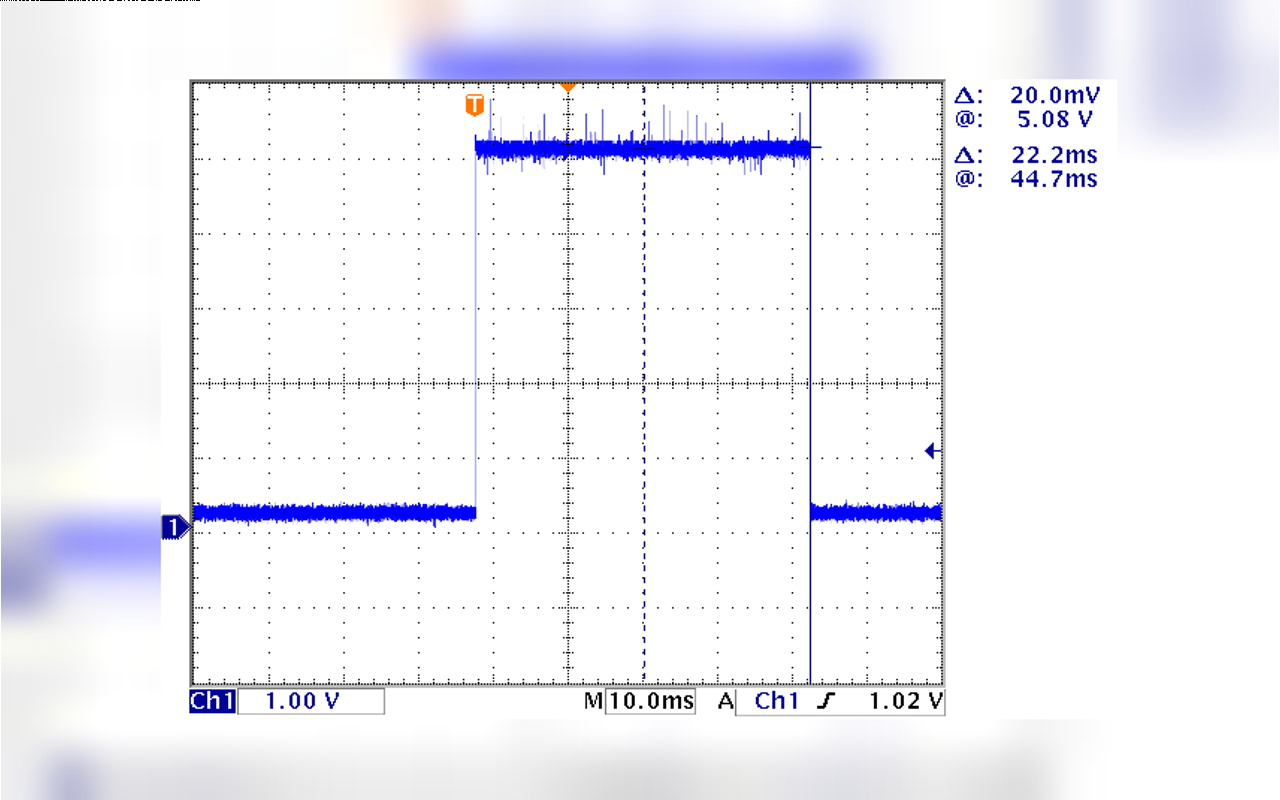
Task: Click the 1.02 V trigger level value
Action: pos(906,701)
